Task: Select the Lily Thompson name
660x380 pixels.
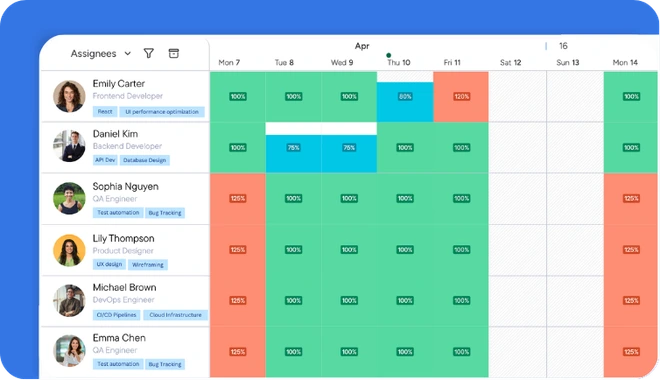Action: tap(123, 238)
